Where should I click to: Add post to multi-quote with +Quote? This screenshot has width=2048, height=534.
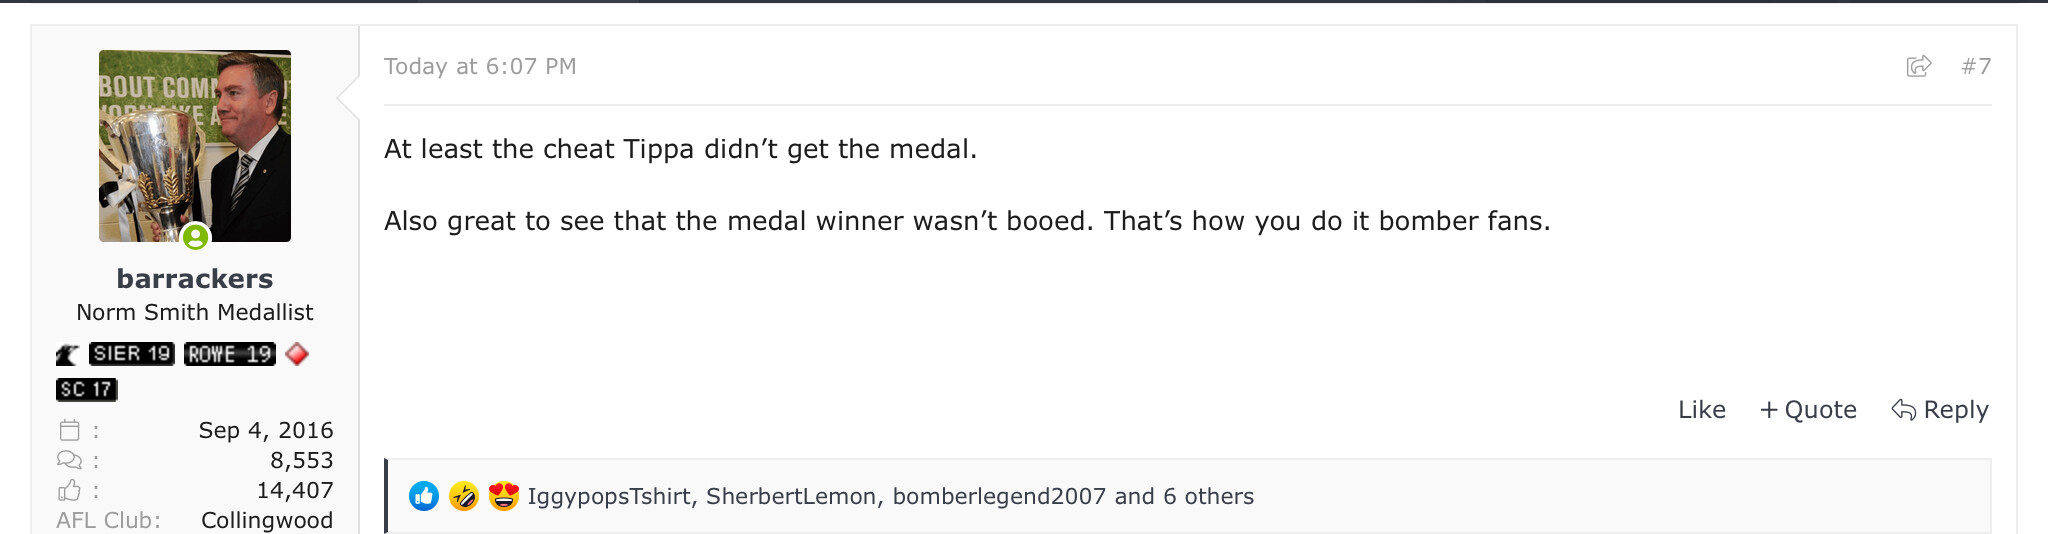coord(1808,410)
